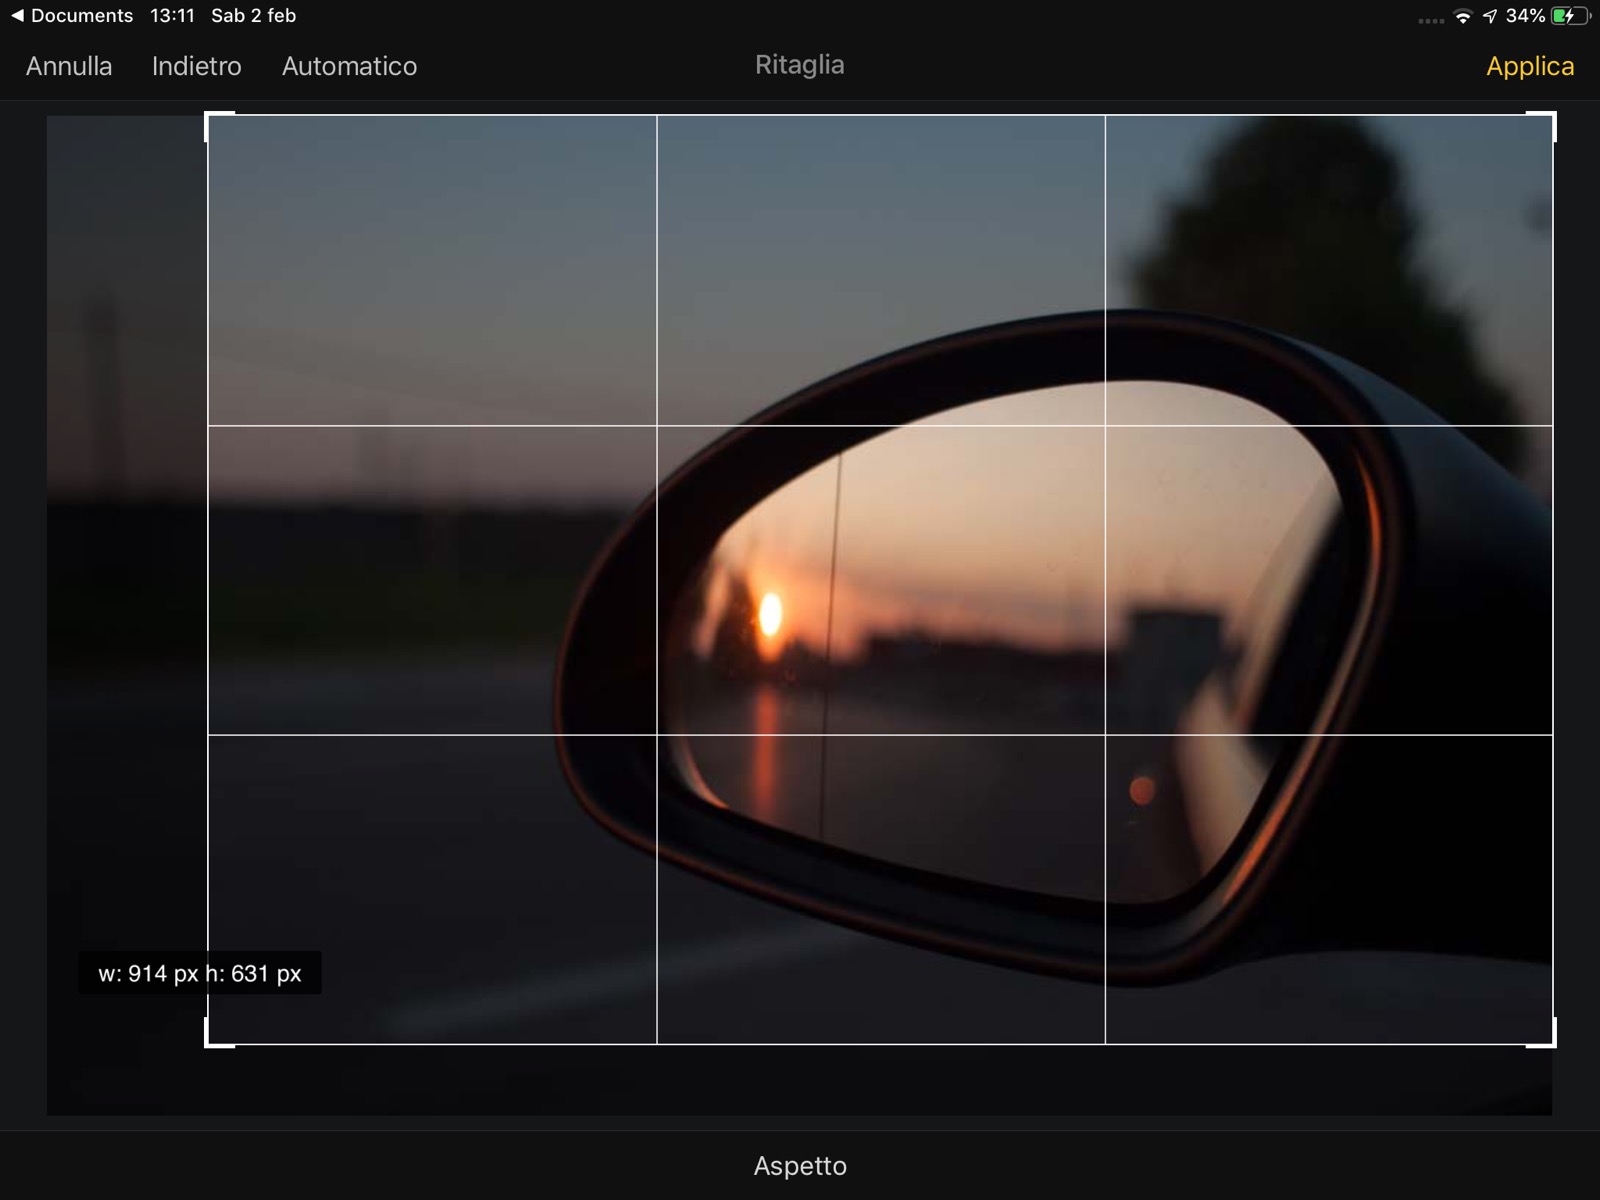This screenshot has height=1200, width=1600.
Task: Click the center cell of the crop grid
Action: (880, 580)
